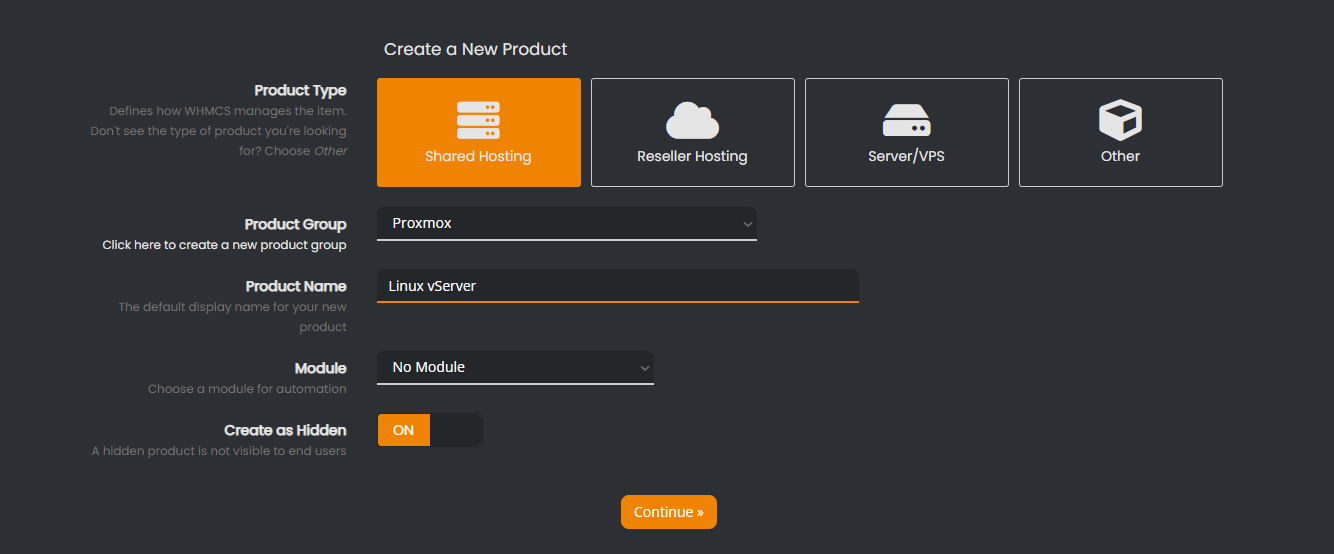Select the "Other" text label
This screenshot has width=1334, height=554.
click(1120, 156)
